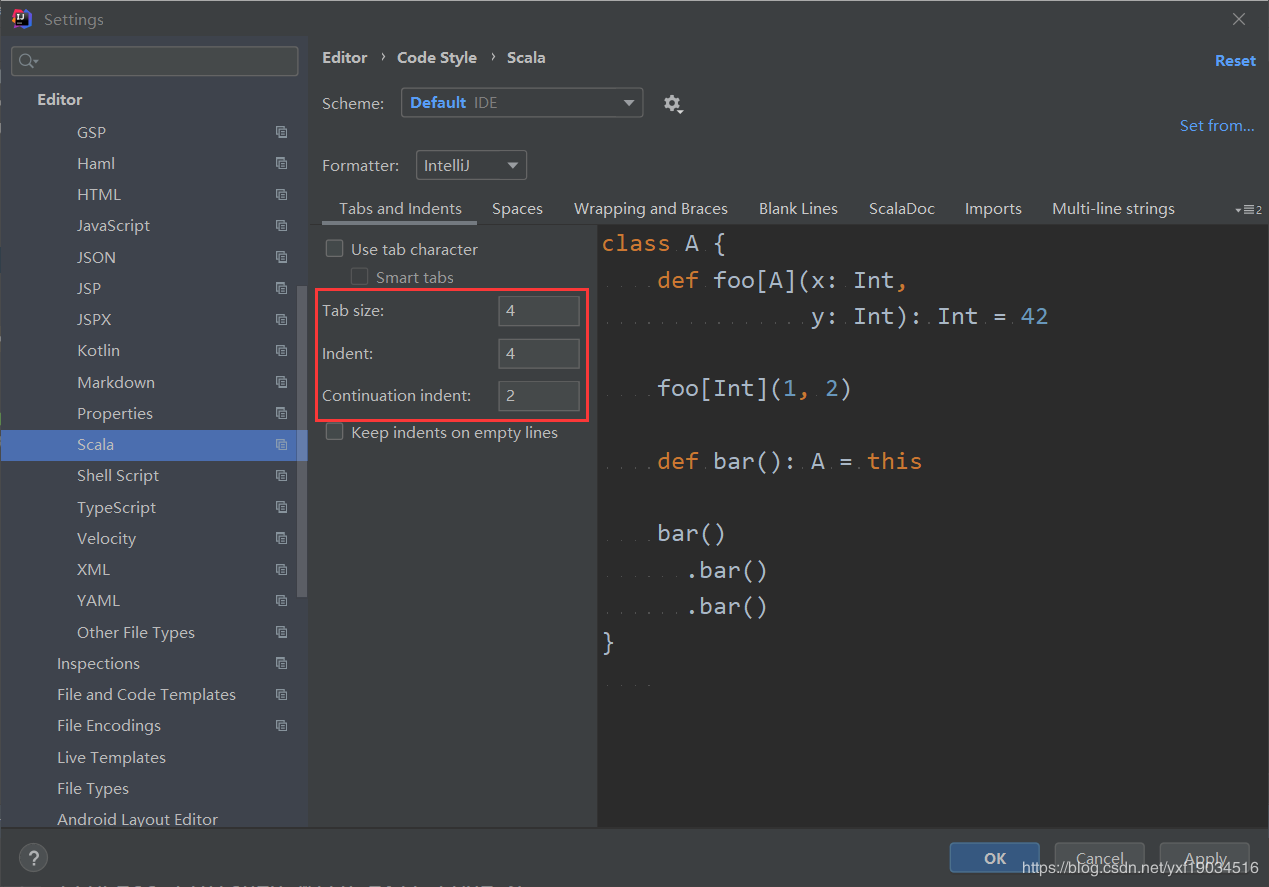The height and width of the screenshot is (887, 1269).
Task: Click the help question mark icon
Action: (33, 858)
